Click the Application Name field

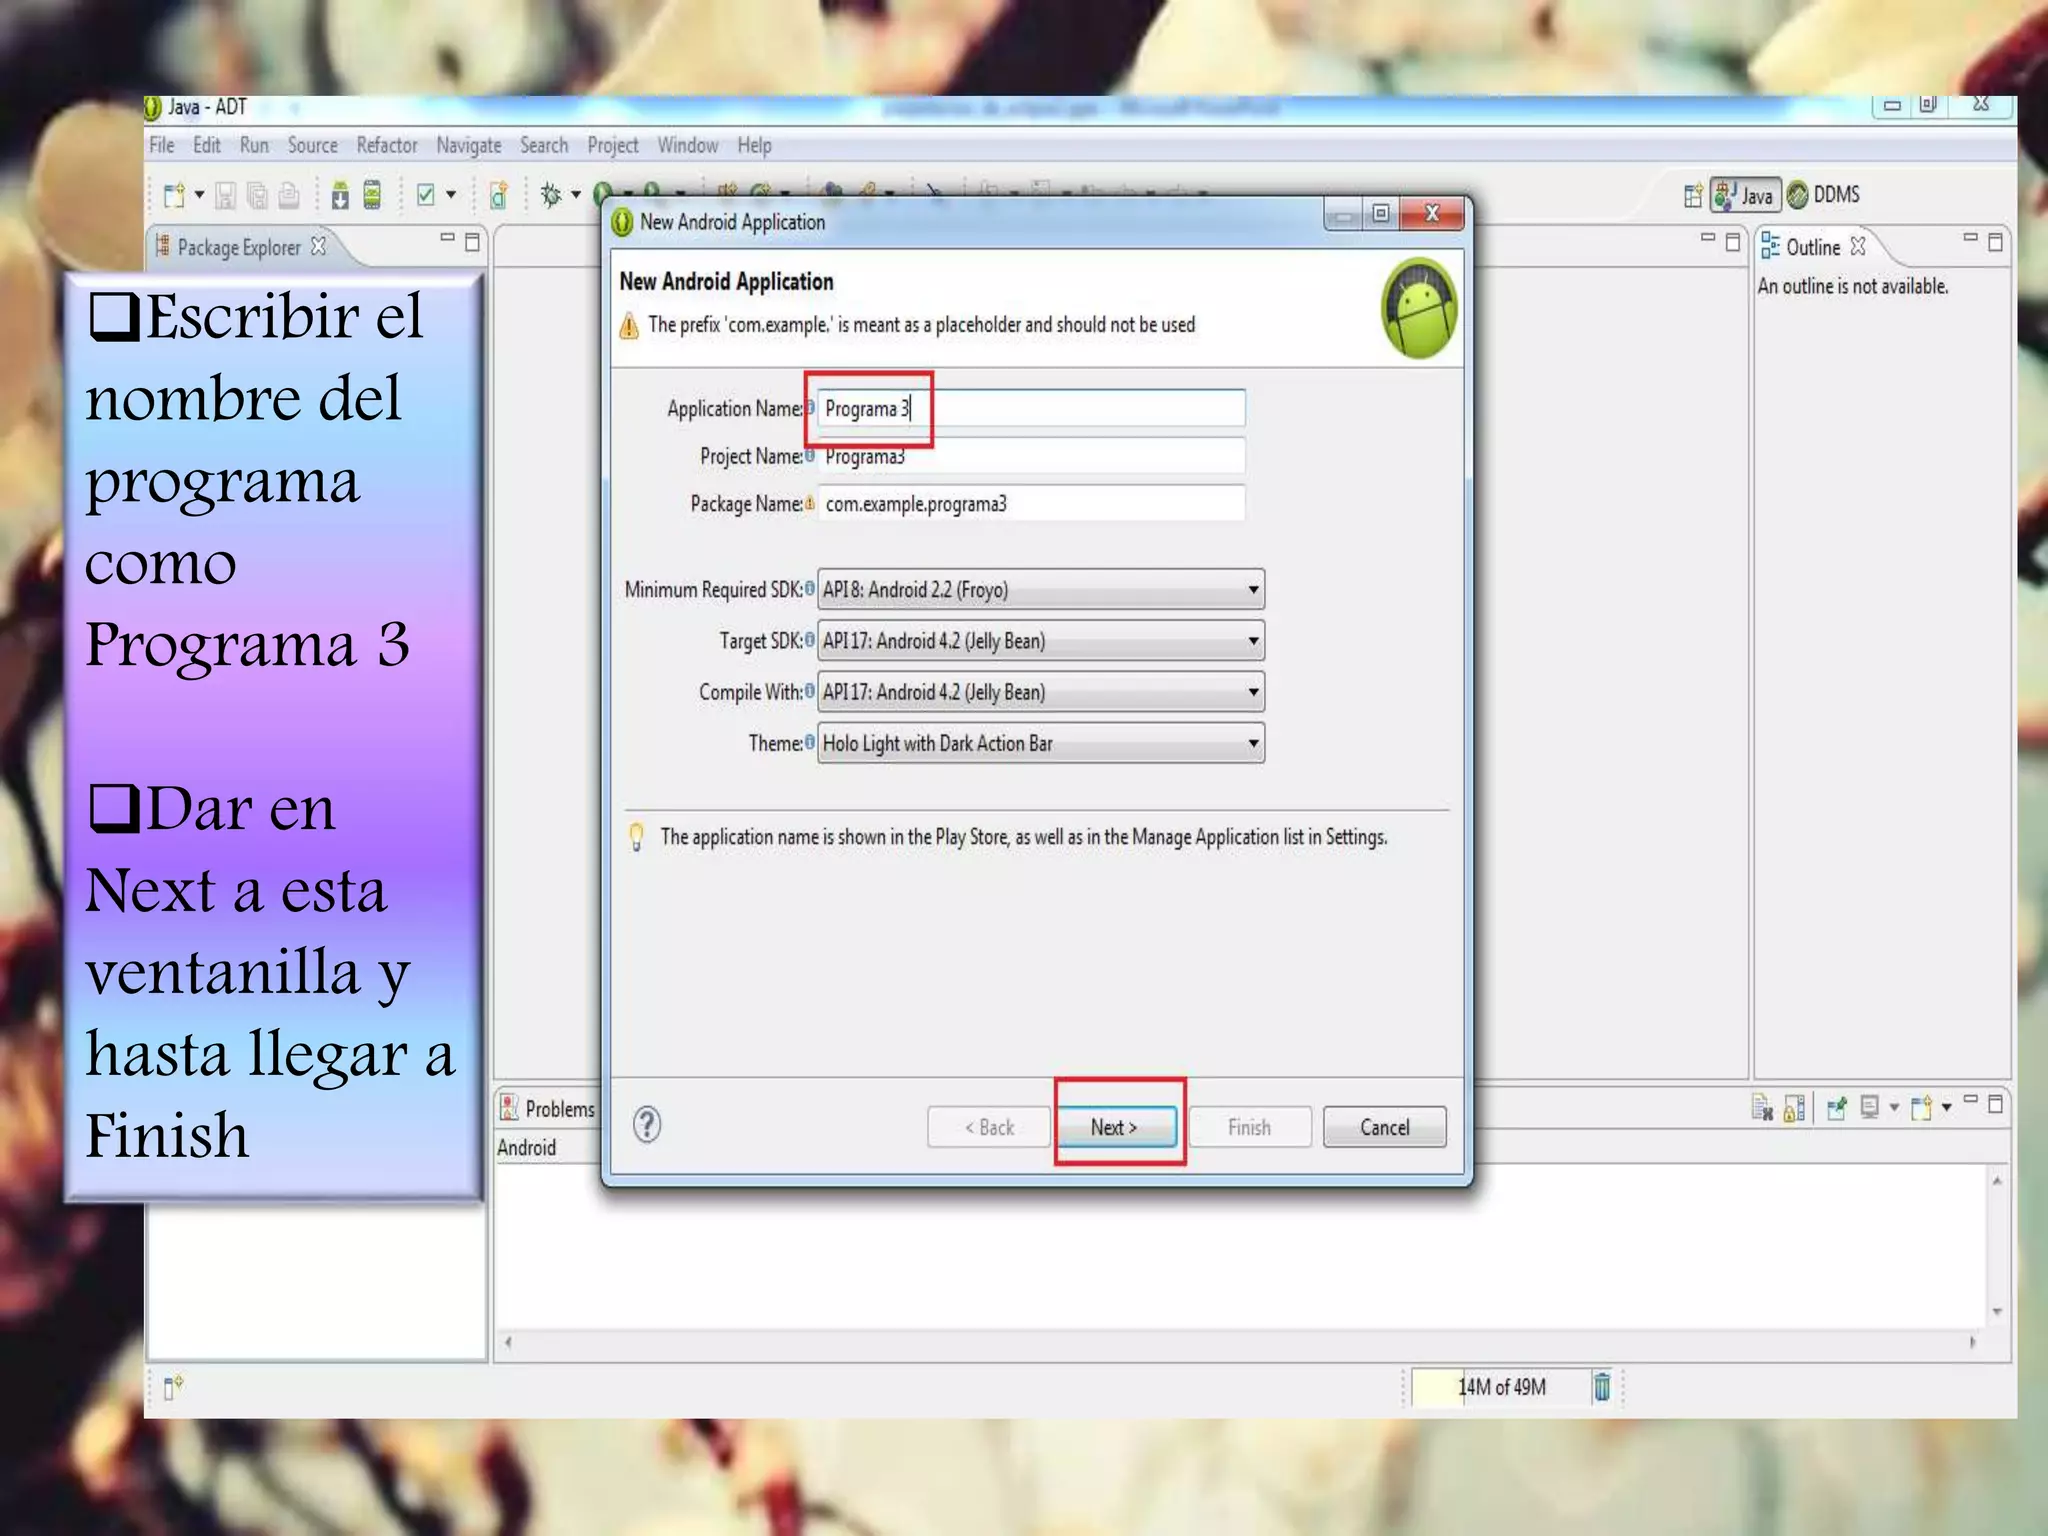pyautogui.click(x=1031, y=408)
